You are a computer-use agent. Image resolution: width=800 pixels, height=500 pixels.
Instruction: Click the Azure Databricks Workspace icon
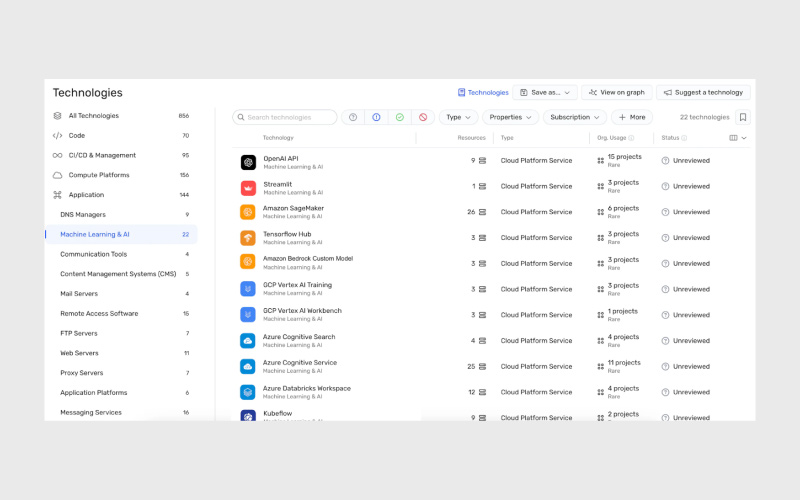(x=248, y=391)
